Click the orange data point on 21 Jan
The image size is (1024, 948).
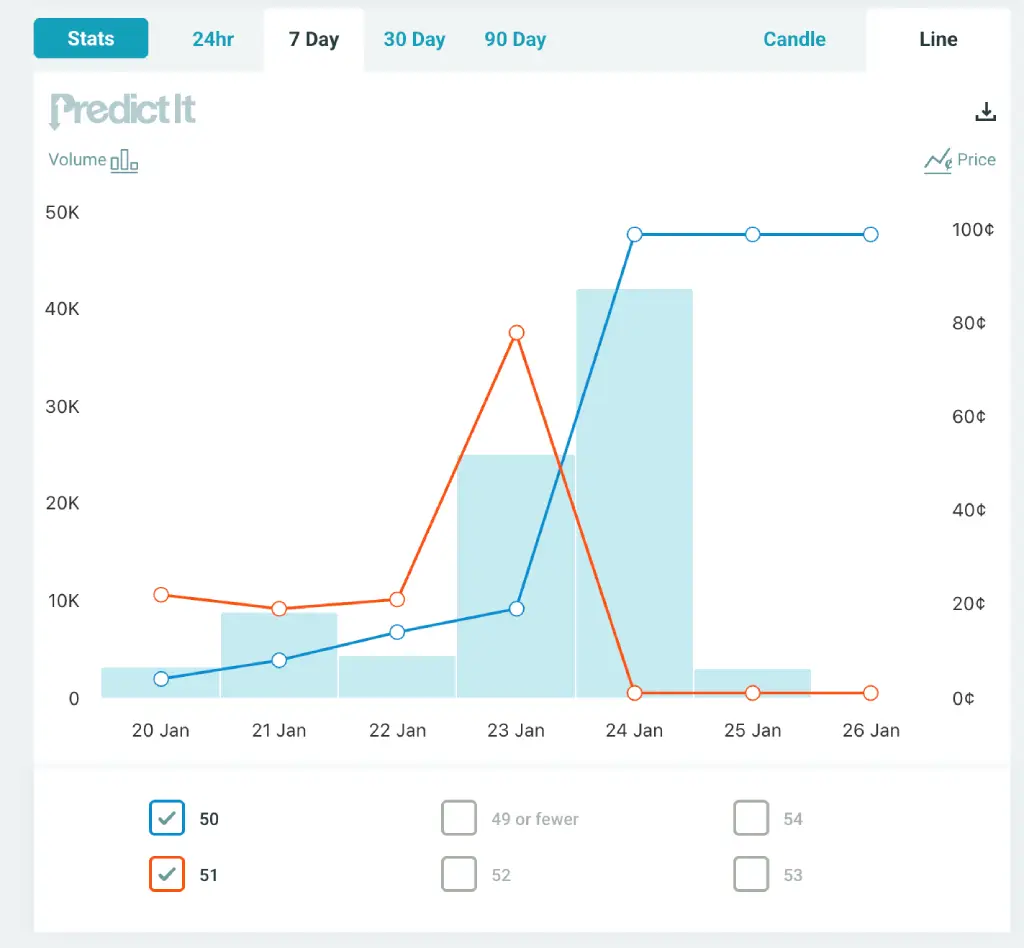(279, 608)
